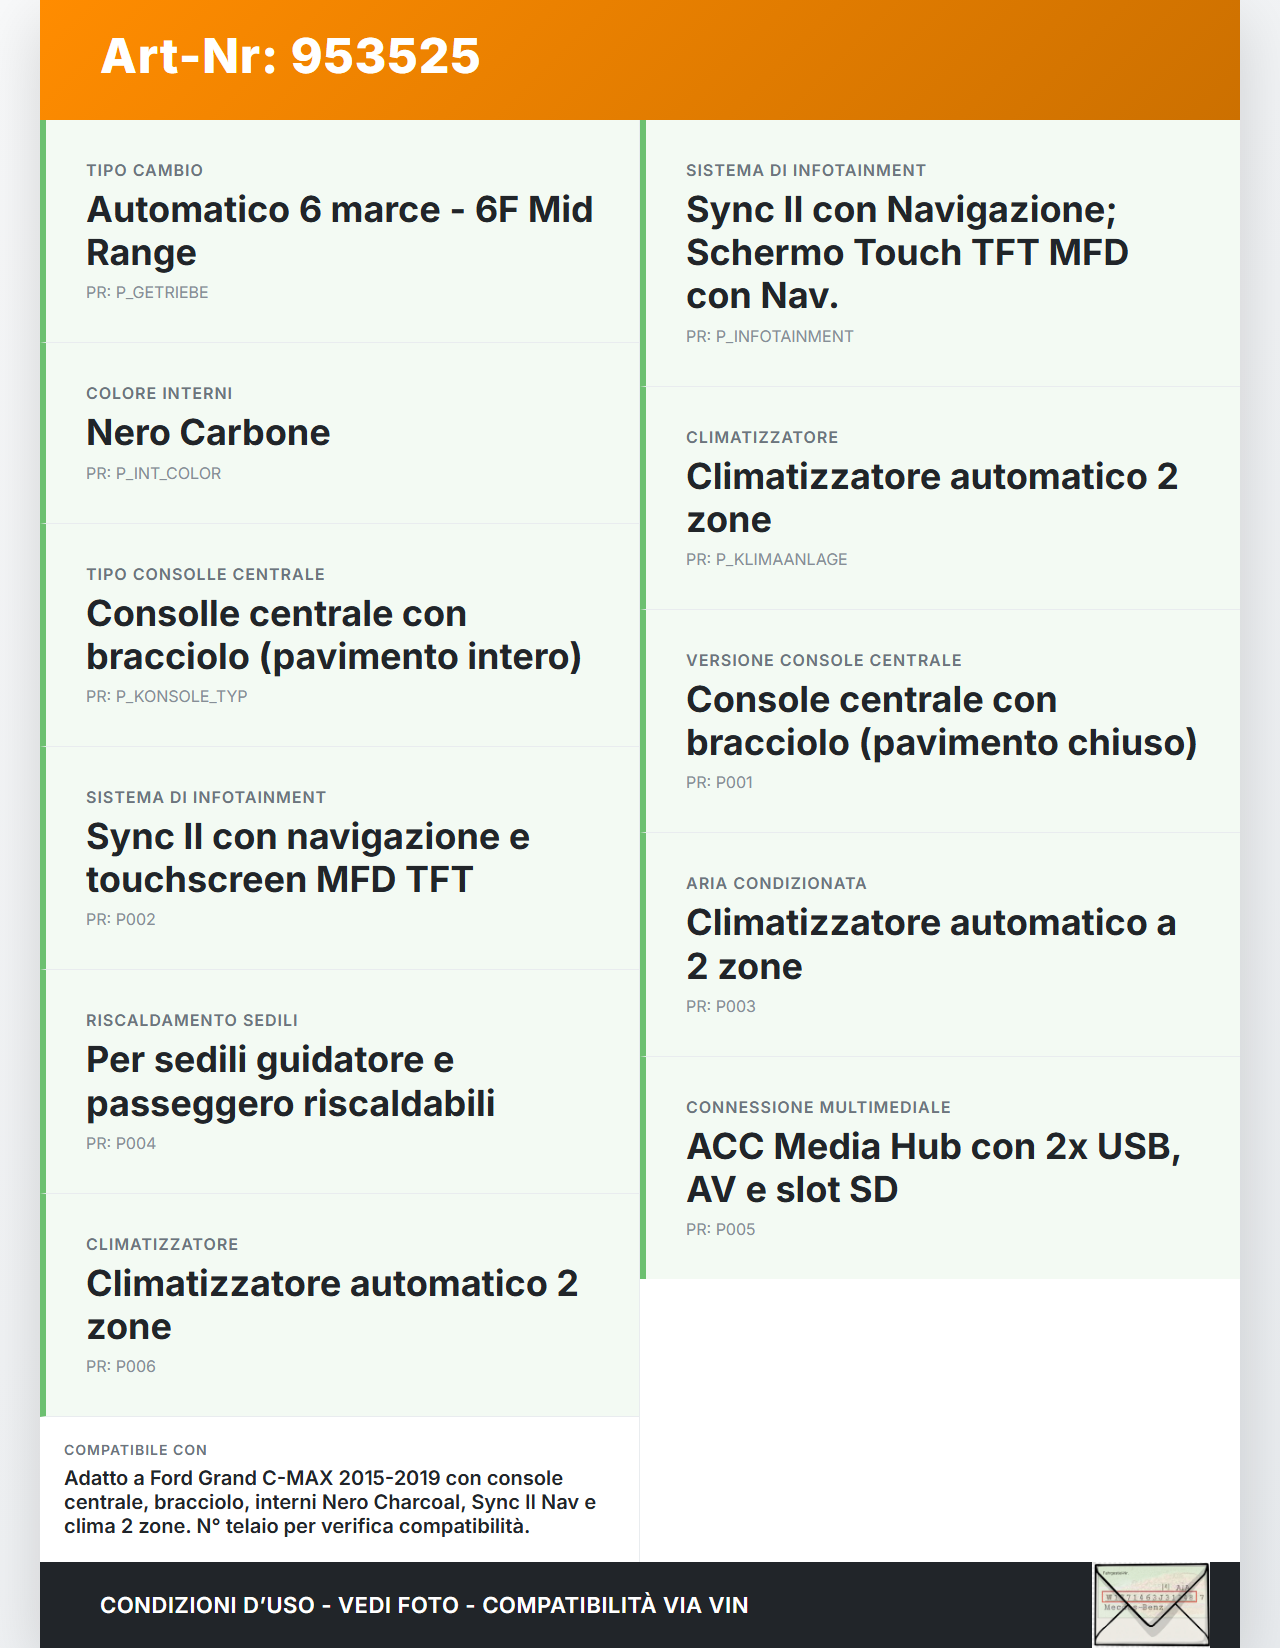This screenshot has width=1280, height=1649.
Task: Select the Automatico 6 marce transmission heading
Action: click(x=339, y=231)
